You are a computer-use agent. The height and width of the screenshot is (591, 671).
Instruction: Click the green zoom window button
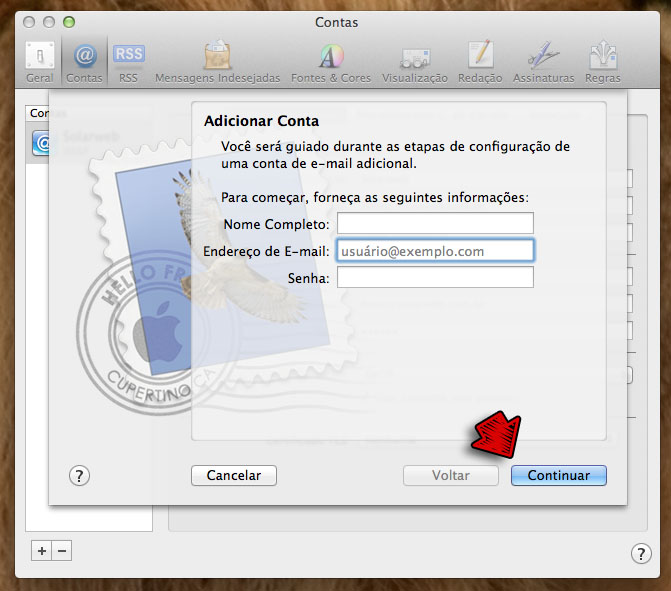tap(69, 22)
